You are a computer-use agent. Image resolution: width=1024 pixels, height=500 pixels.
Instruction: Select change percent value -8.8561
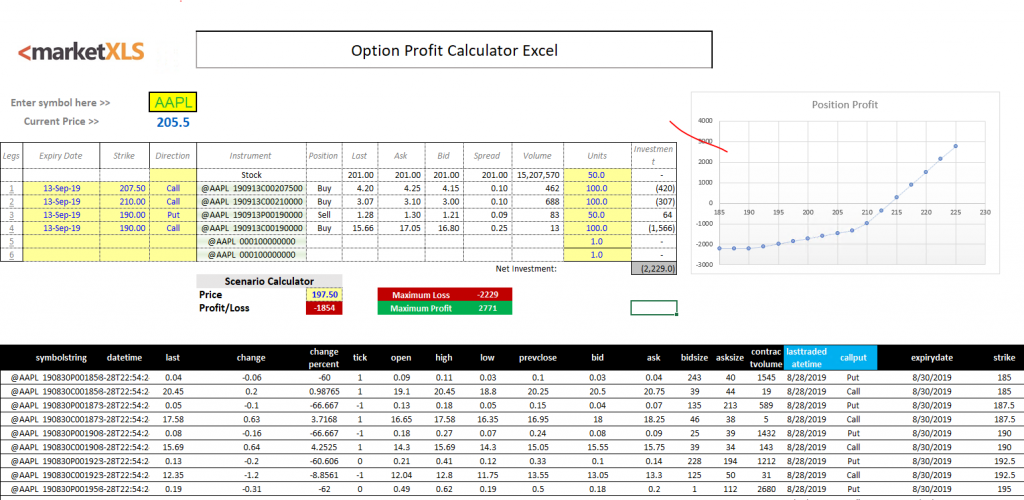pos(324,476)
